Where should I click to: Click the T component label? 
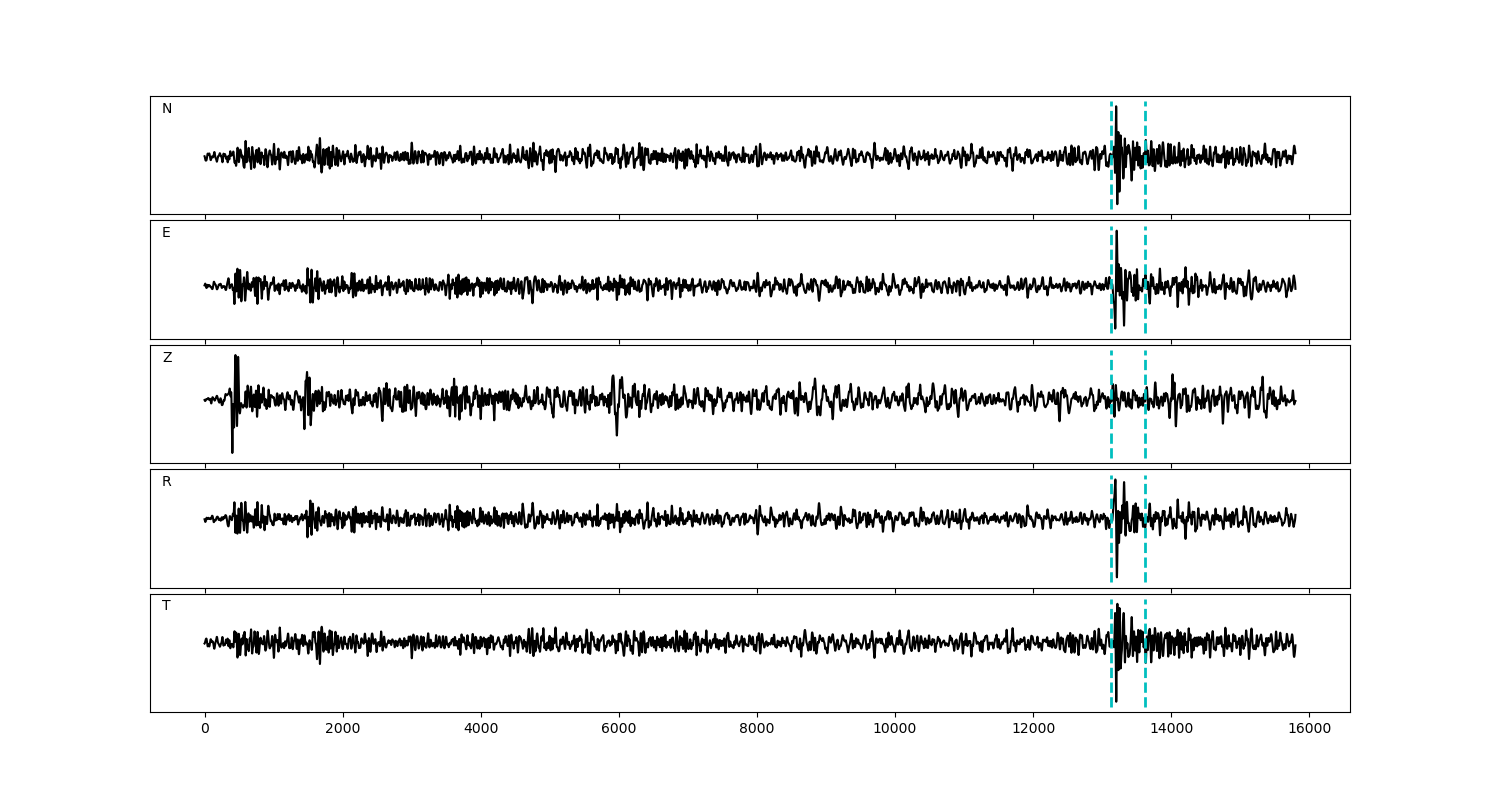click(166, 606)
